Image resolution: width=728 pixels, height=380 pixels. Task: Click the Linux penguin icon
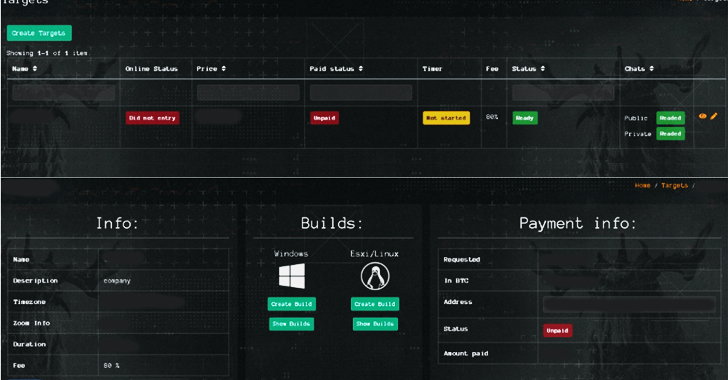[375, 276]
